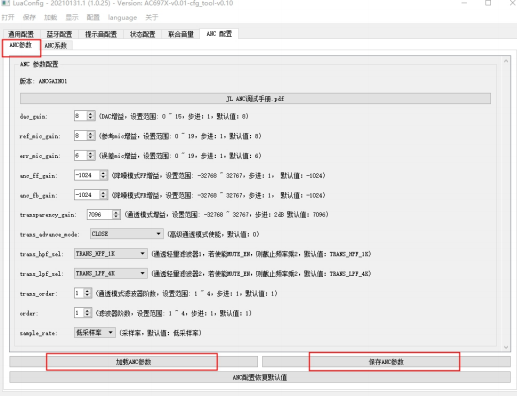Image resolution: width=517 pixels, height=396 pixels.
Task: Switch to the 联合音量 tab
Action: pyautogui.click(x=181, y=34)
